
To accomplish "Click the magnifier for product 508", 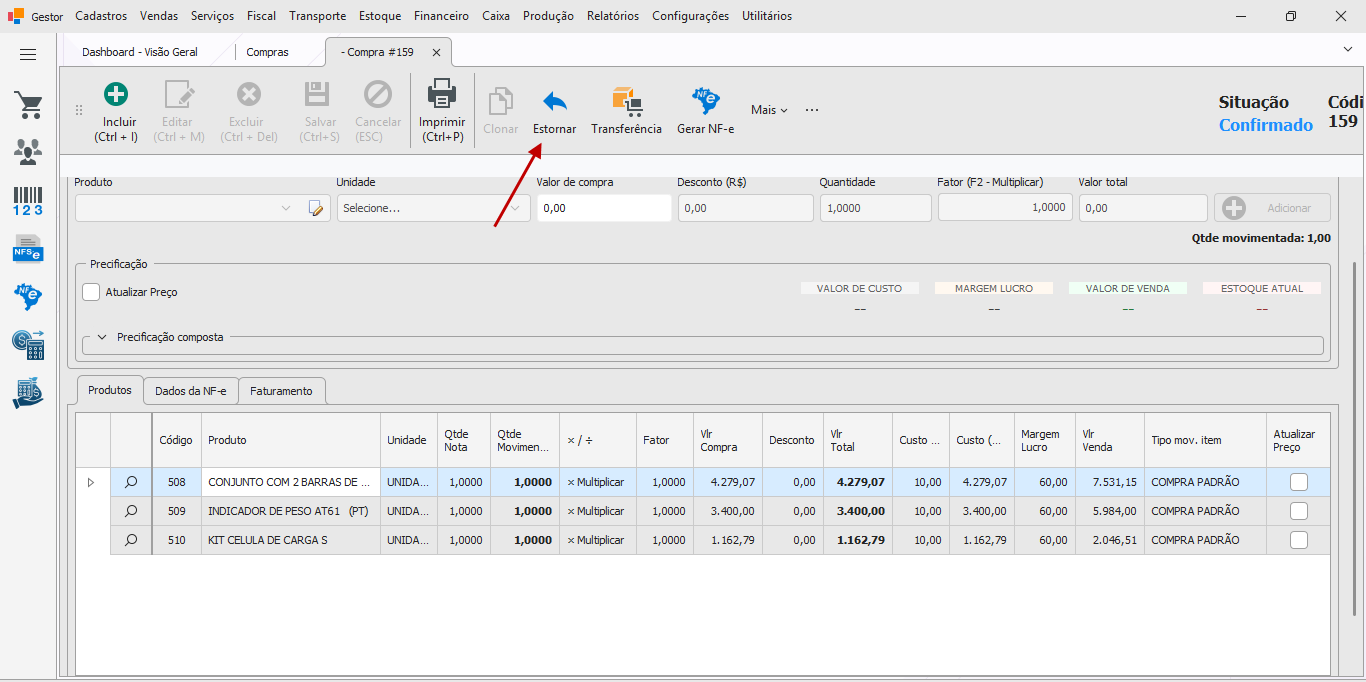I will (x=131, y=482).
